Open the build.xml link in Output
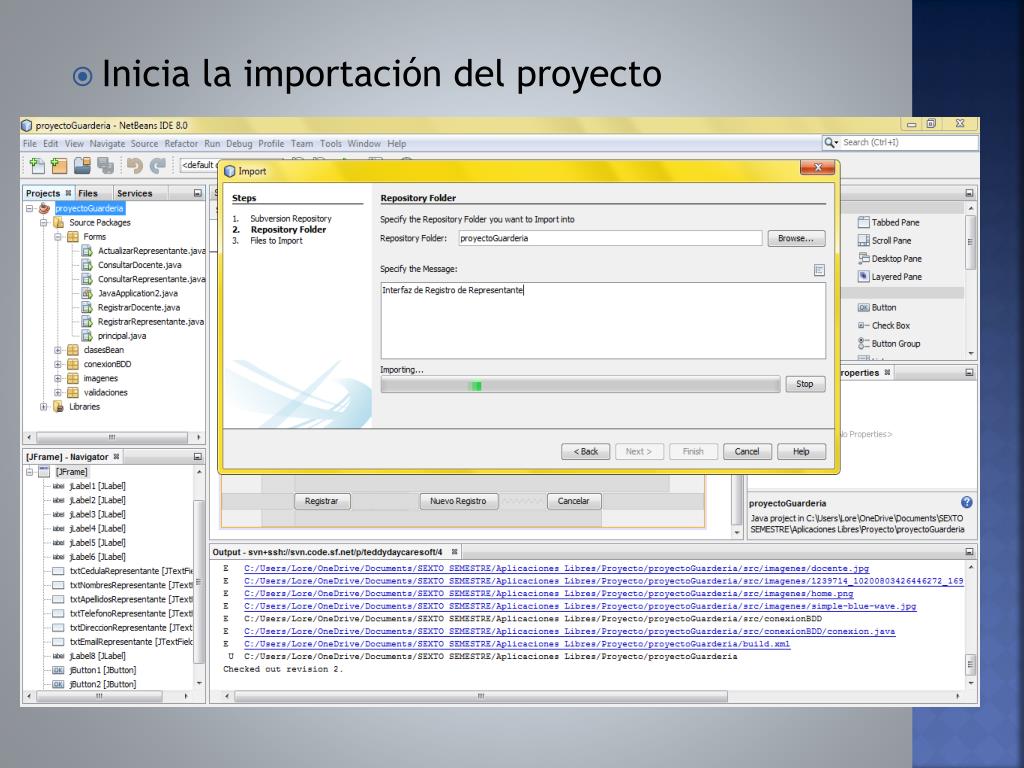This screenshot has height=768, width=1024. [x=517, y=644]
